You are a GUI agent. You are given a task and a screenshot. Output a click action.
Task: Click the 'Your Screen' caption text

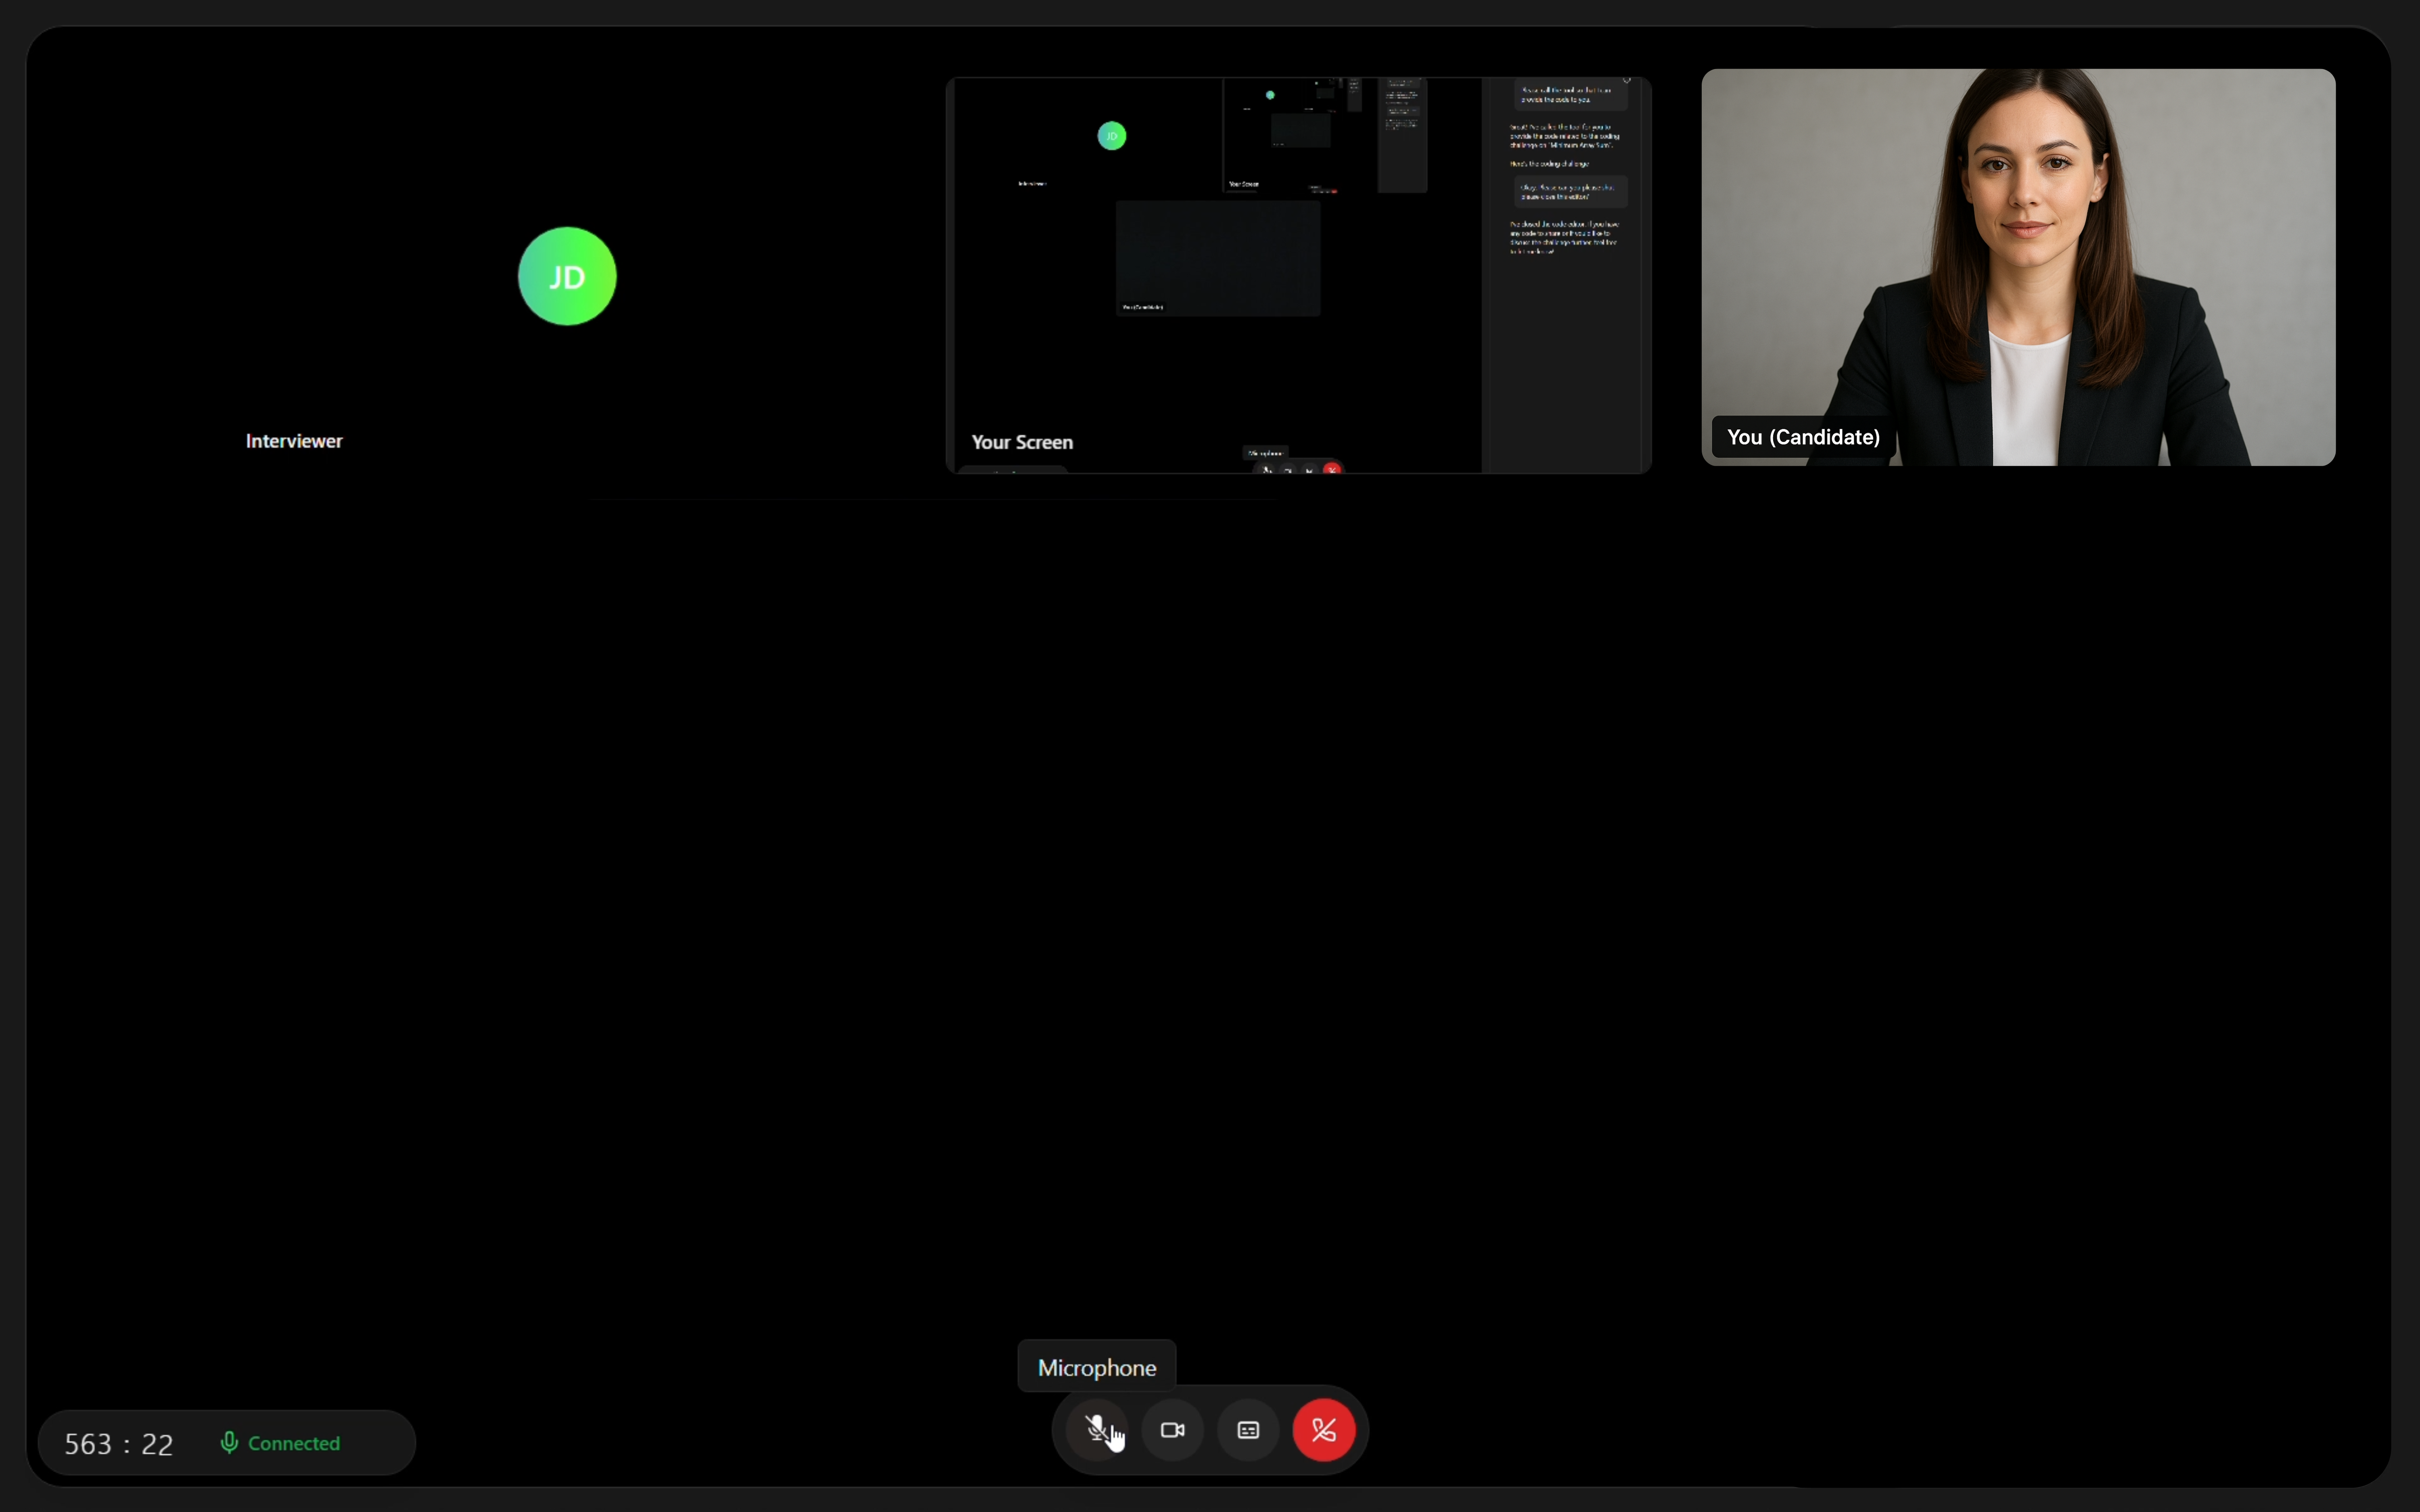[1022, 442]
